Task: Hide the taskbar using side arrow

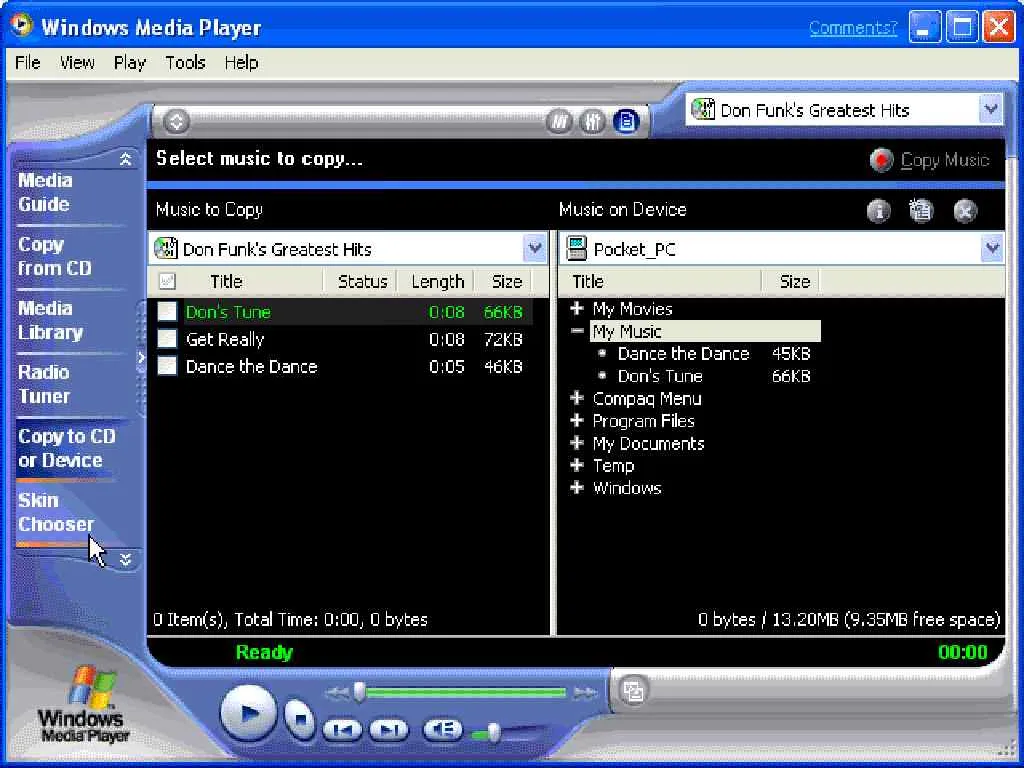Action: click(141, 358)
